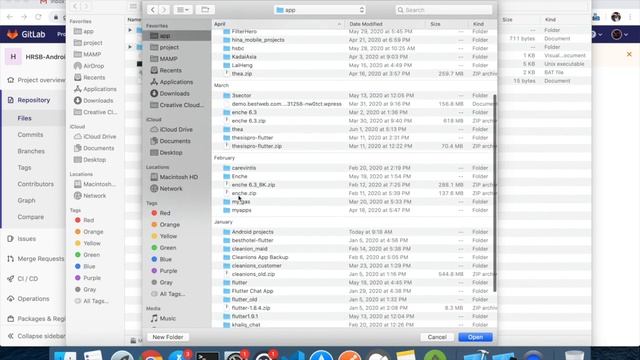This screenshot has height=360, width=640.
Task: Click the GitLab logo in header
Action: [27, 34]
